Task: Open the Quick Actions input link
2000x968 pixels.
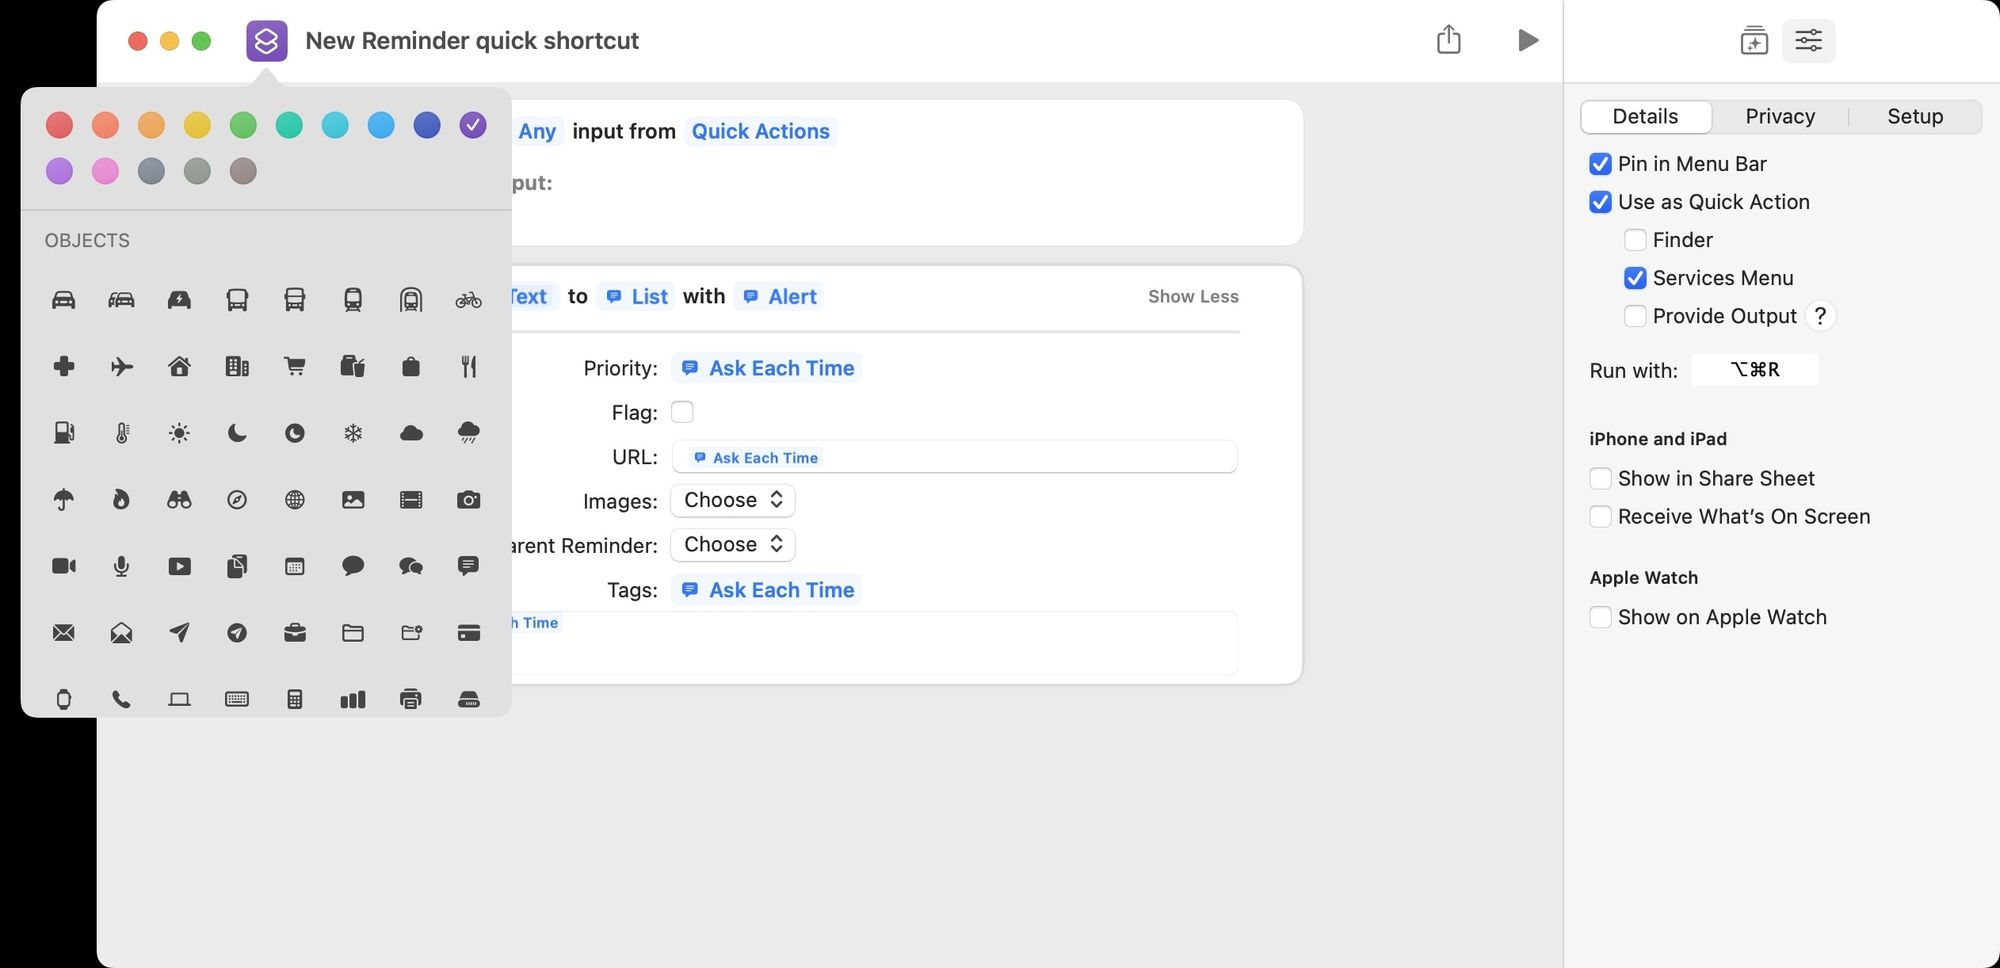Action: pyautogui.click(x=760, y=131)
